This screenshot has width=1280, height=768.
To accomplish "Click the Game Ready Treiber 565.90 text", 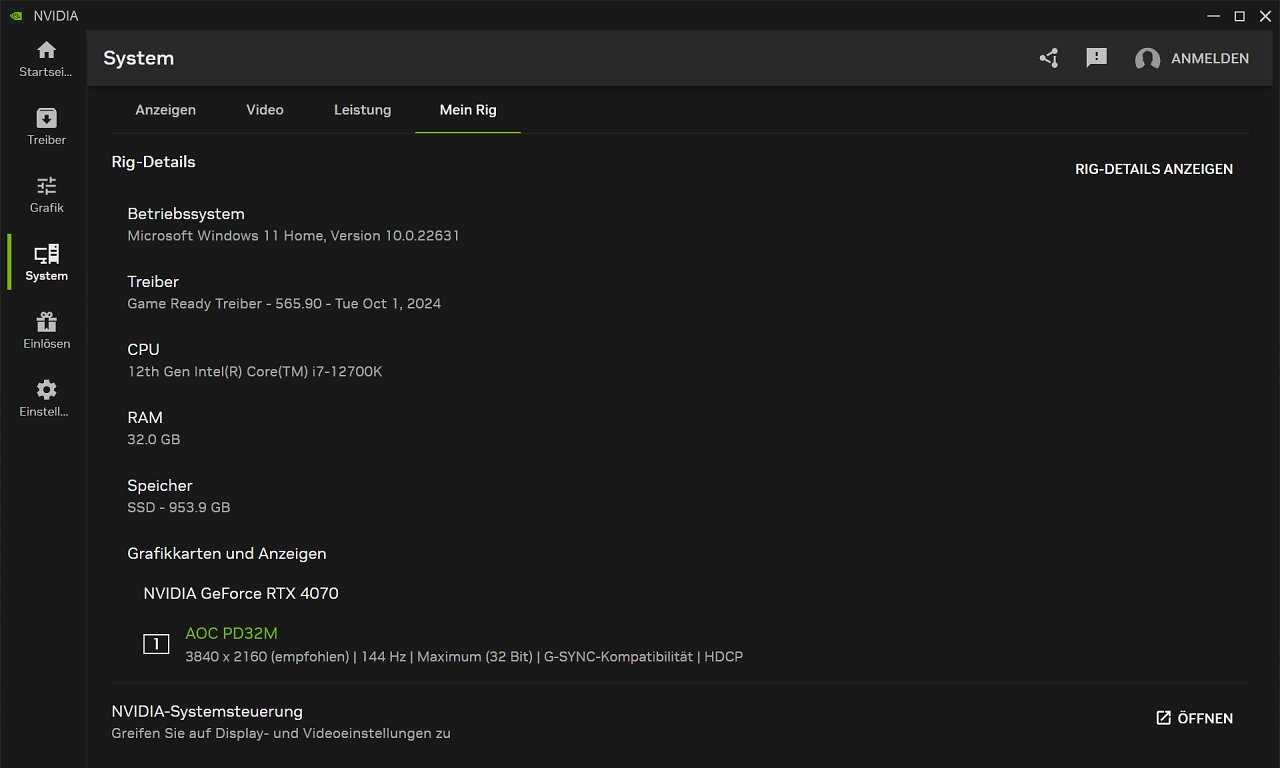I will pyautogui.click(x=284, y=304).
